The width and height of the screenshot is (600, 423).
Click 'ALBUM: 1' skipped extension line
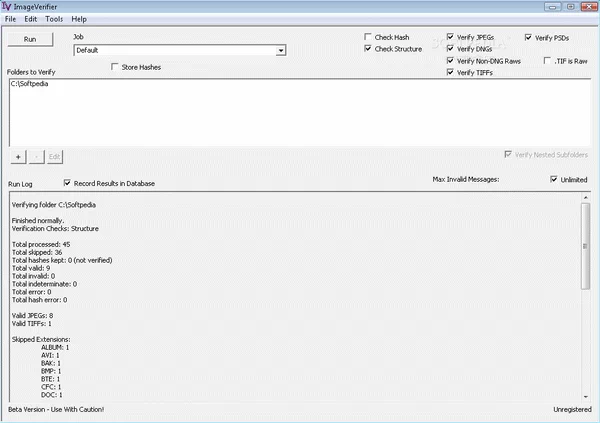point(55,347)
